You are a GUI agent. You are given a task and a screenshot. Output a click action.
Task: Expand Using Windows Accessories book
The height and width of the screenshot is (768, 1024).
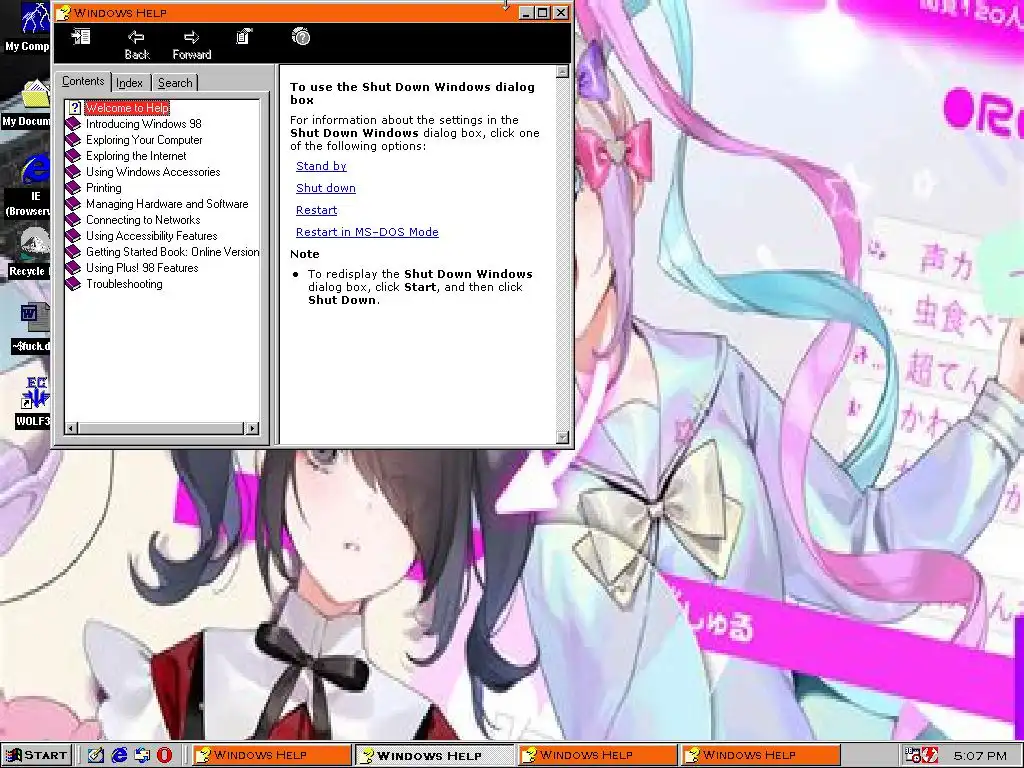click(153, 172)
